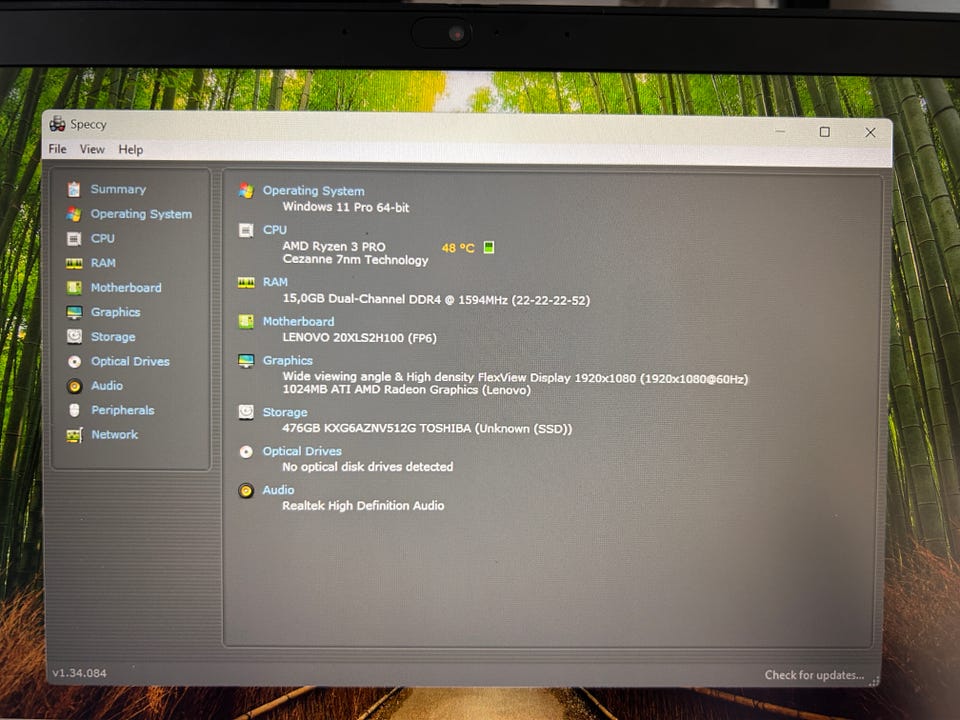This screenshot has width=960, height=720.
Task: Click the Operating System heading link
Action: click(313, 190)
